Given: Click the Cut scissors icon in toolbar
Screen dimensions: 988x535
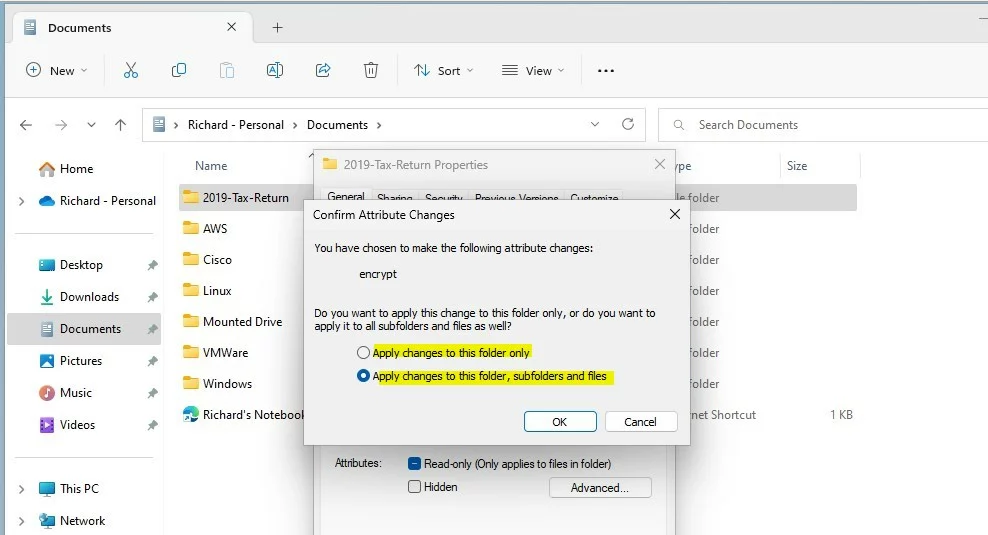Looking at the screenshot, I should coord(130,71).
